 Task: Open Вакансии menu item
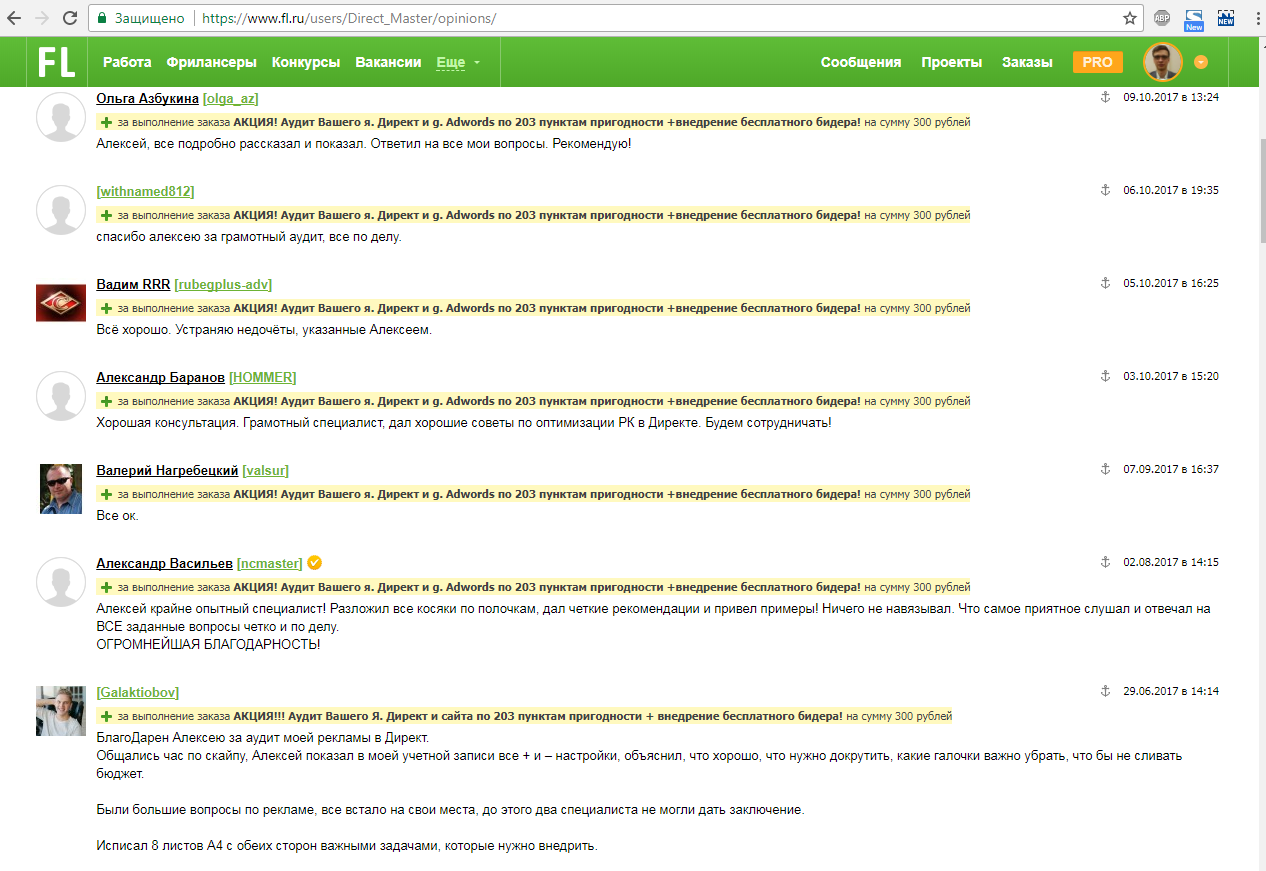[x=388, y=62]
